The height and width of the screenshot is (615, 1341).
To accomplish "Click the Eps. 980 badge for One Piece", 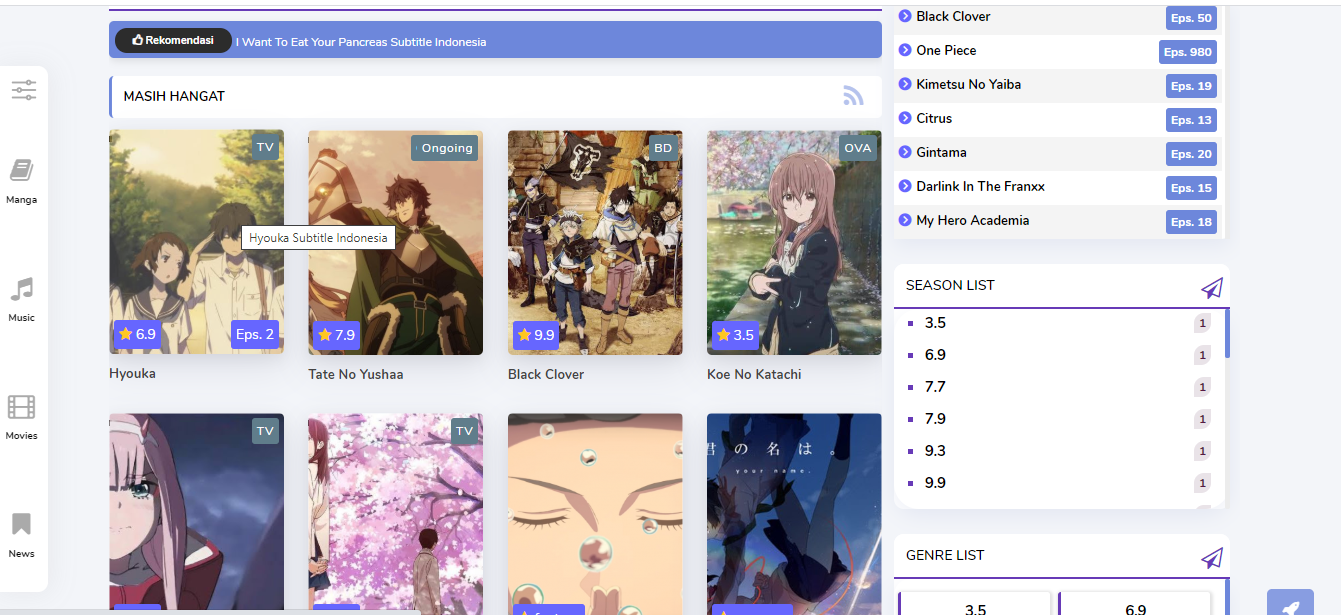I will point(1187,52).
